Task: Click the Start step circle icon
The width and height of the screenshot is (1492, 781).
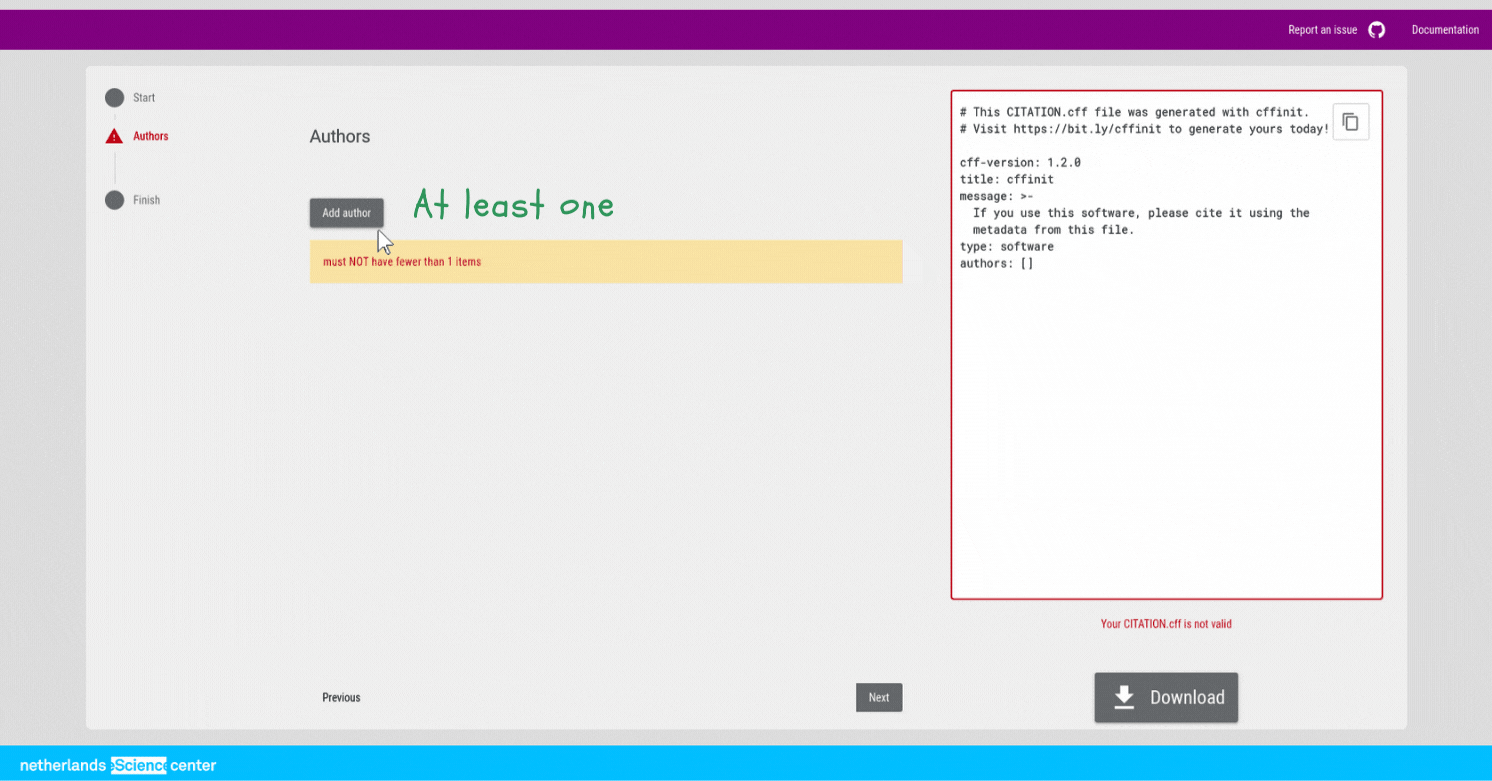Action: 114,97
